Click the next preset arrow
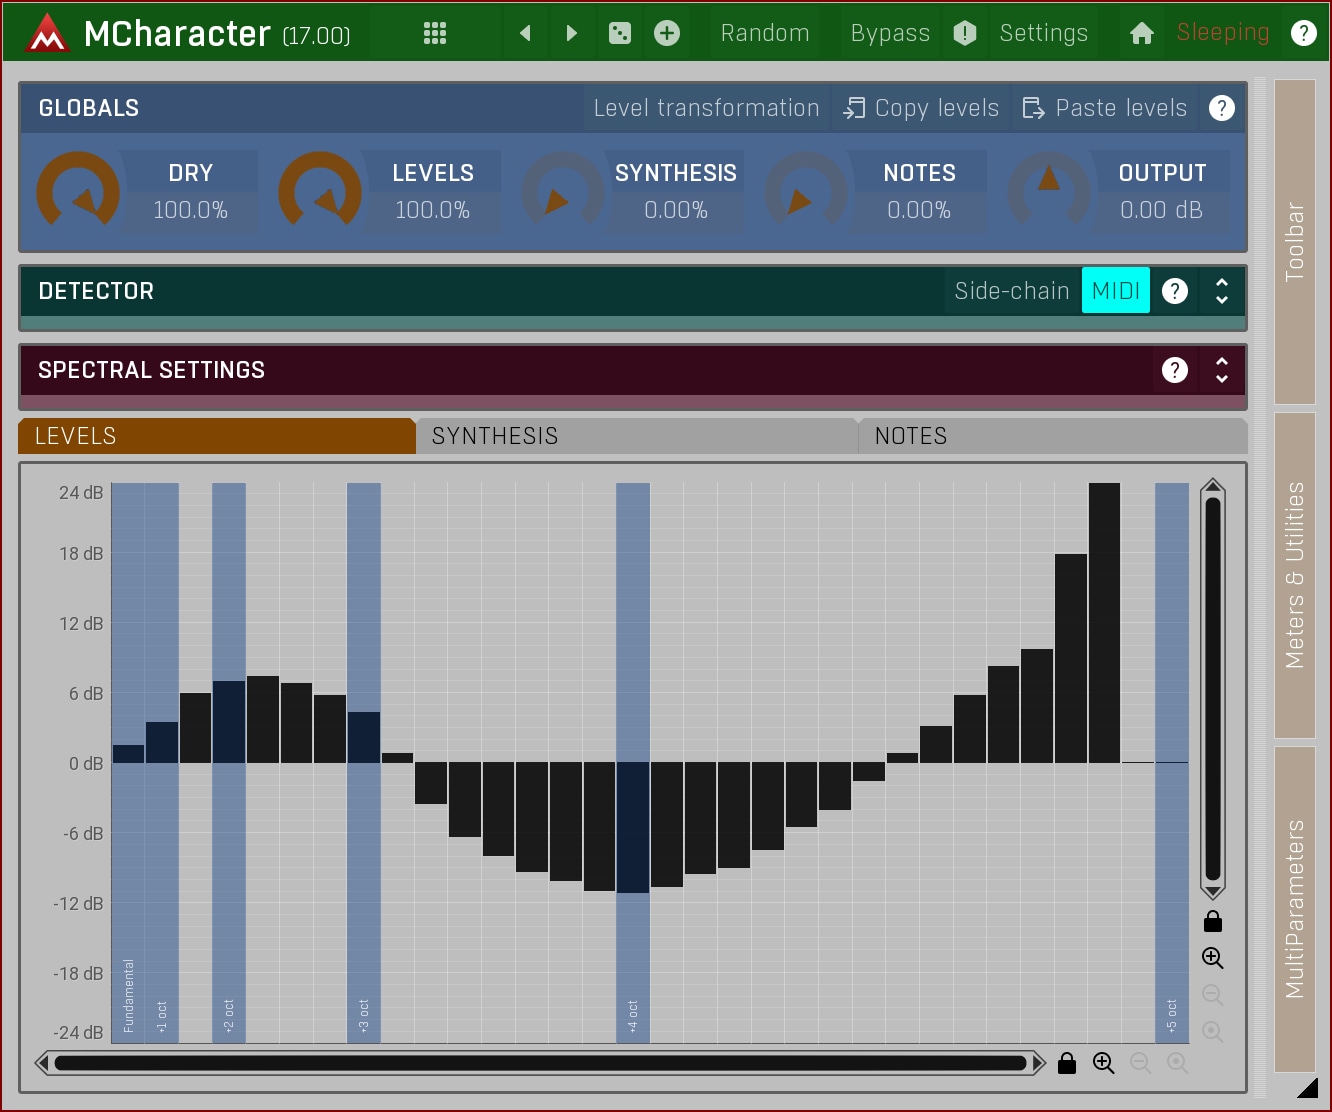 point(571,33)
